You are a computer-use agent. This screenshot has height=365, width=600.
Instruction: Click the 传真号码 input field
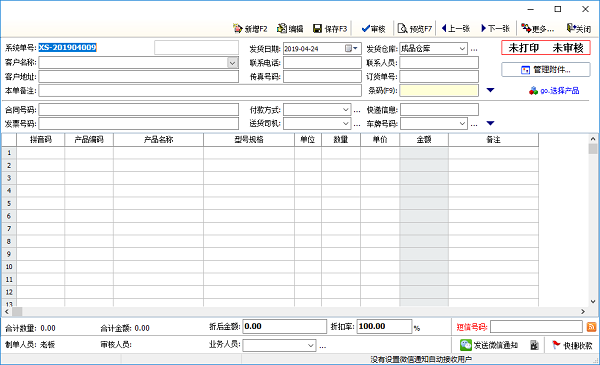pos(322,77)
